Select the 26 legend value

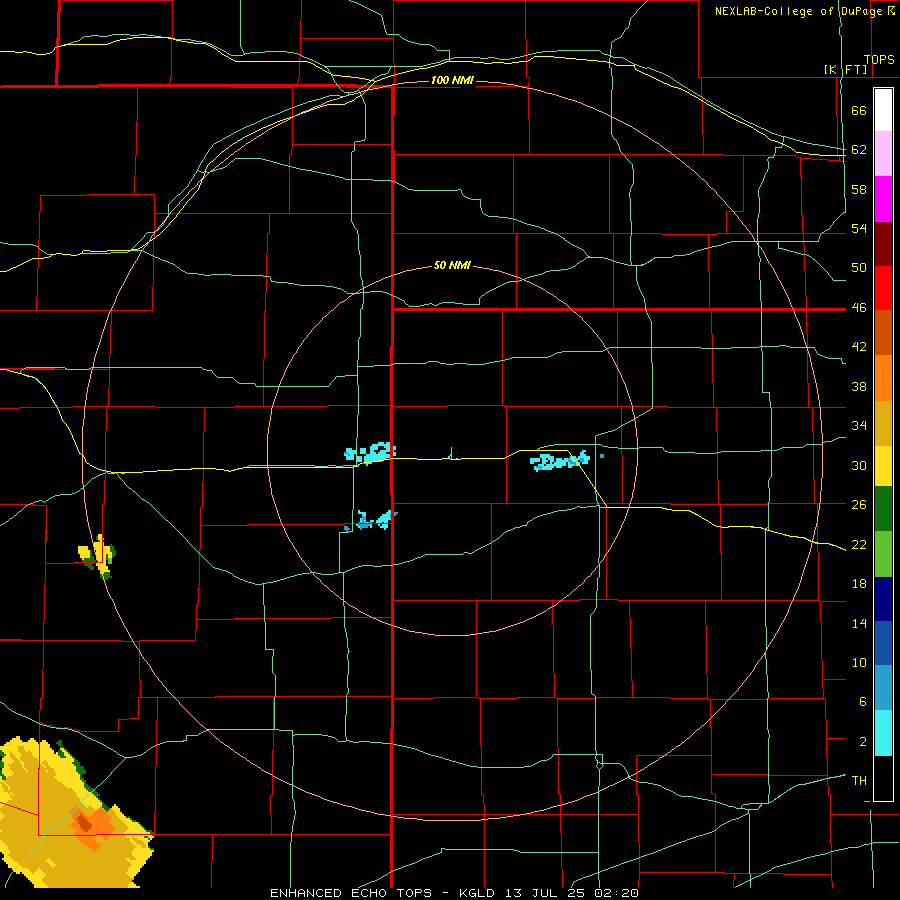click(859, 505)
